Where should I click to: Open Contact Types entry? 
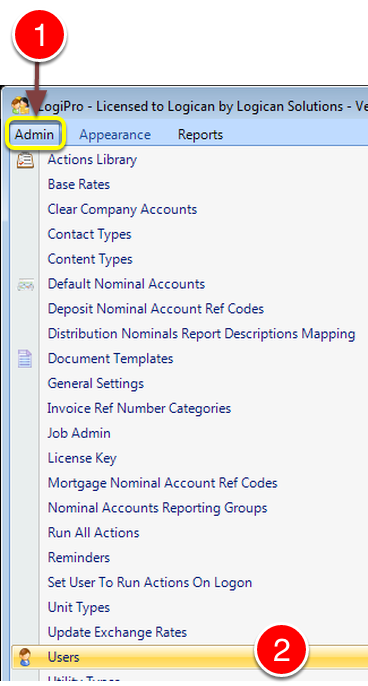point(89,234)
